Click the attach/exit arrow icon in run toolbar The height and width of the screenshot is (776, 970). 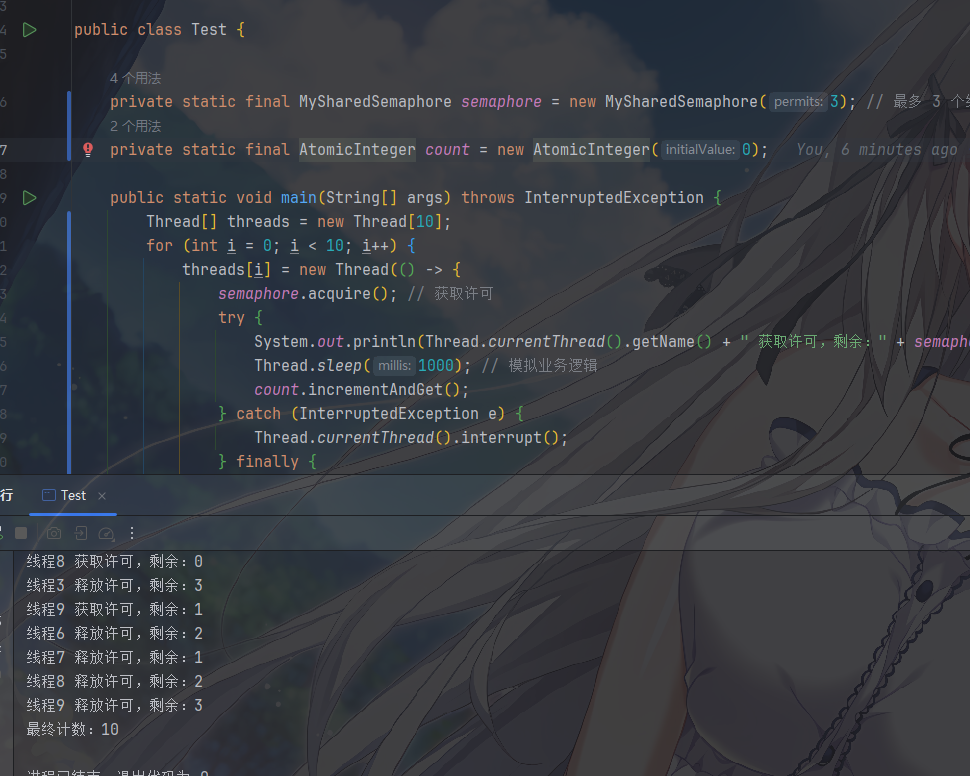(80, 534)
